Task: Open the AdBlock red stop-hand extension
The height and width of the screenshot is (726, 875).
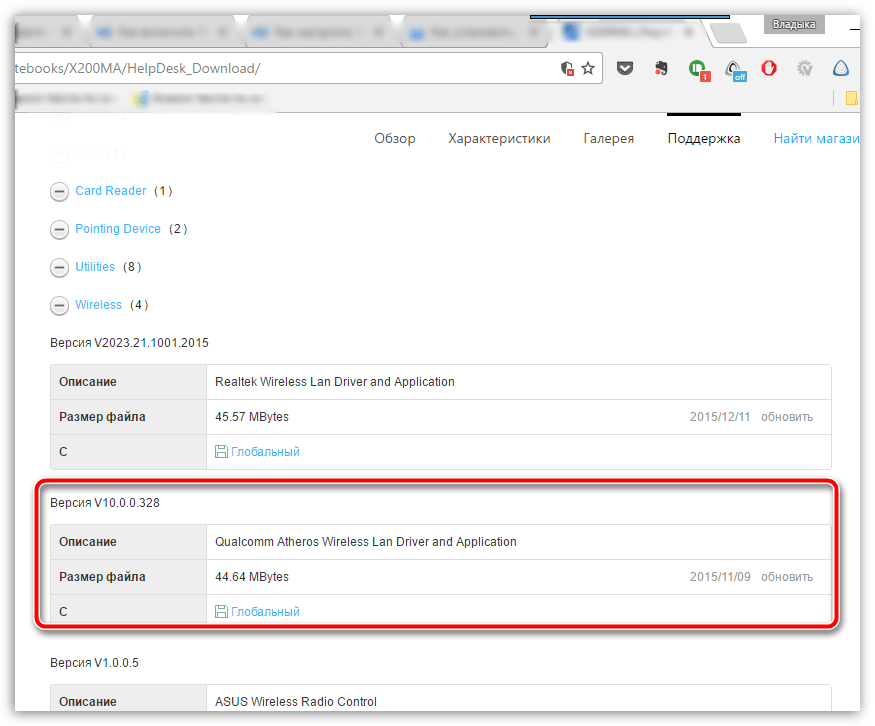Action: (x=769, y=69)
